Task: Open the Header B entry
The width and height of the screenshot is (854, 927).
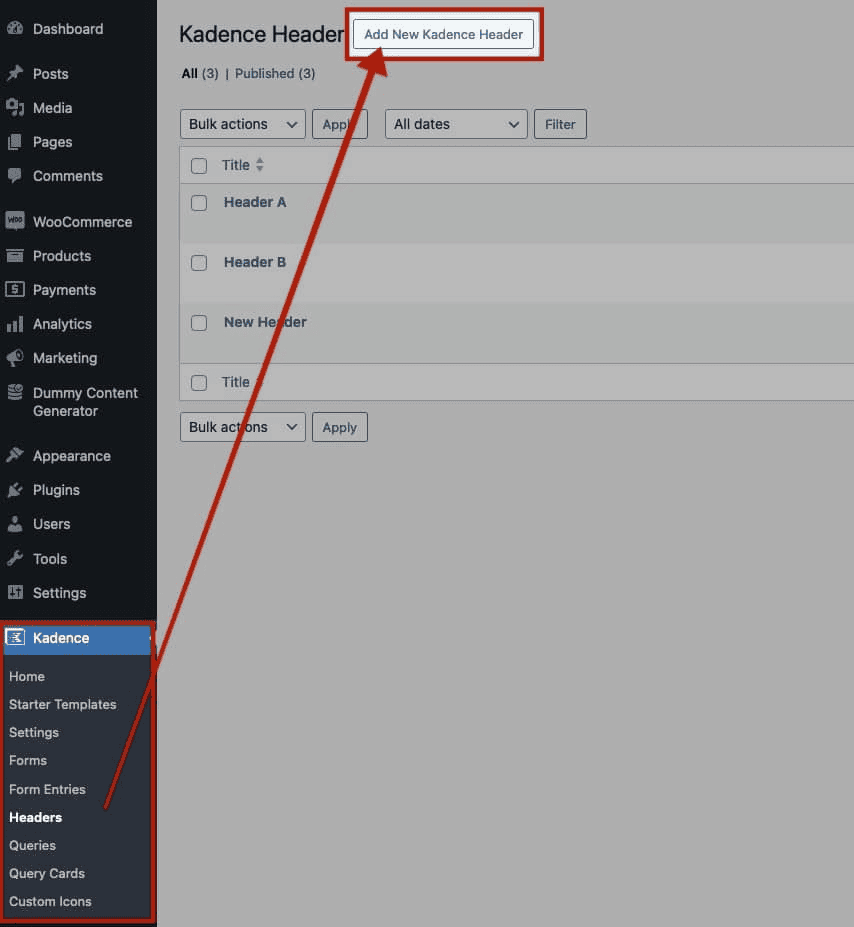Action: tap(254, 262)
